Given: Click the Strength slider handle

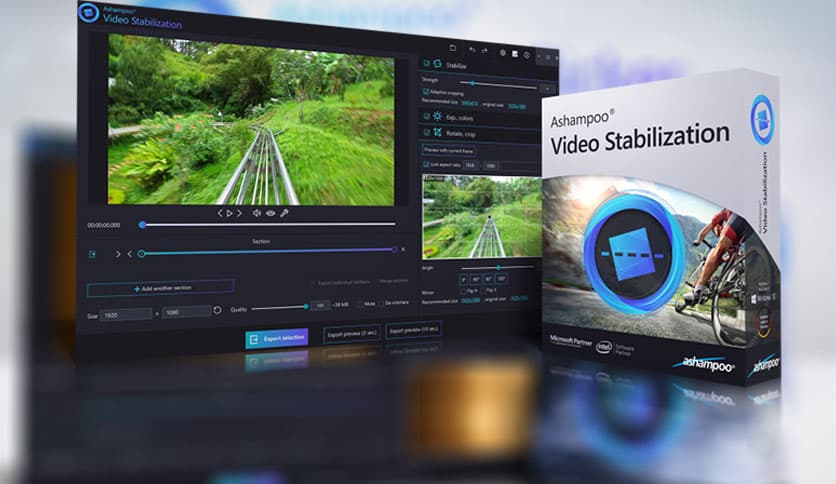Looking at the screenshot, I should [472, 83].
